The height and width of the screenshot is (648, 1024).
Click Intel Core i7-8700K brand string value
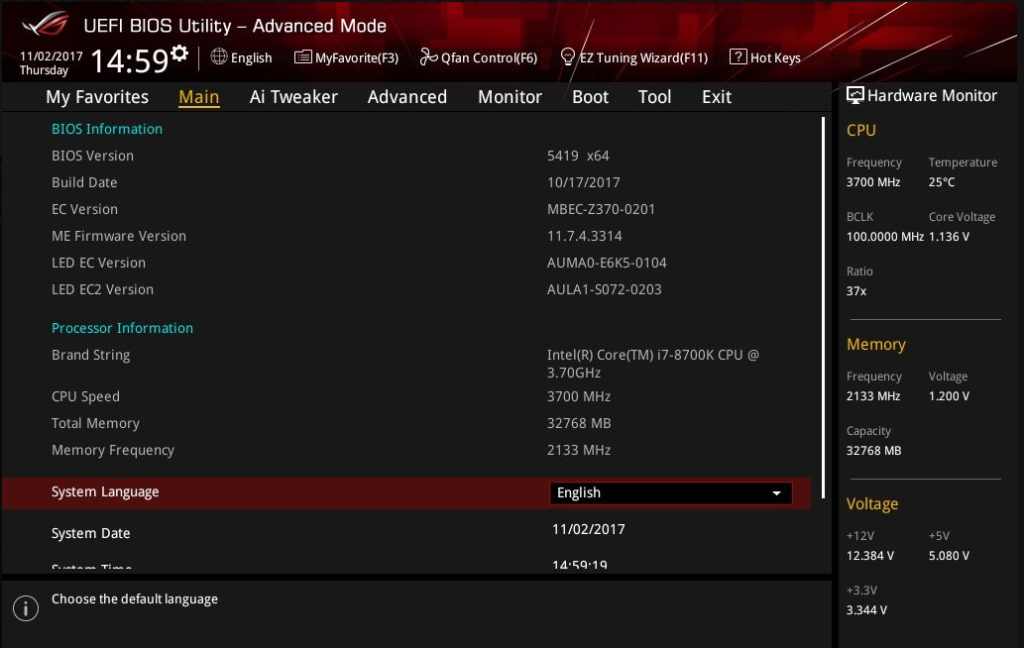click(x=653, y=364)
